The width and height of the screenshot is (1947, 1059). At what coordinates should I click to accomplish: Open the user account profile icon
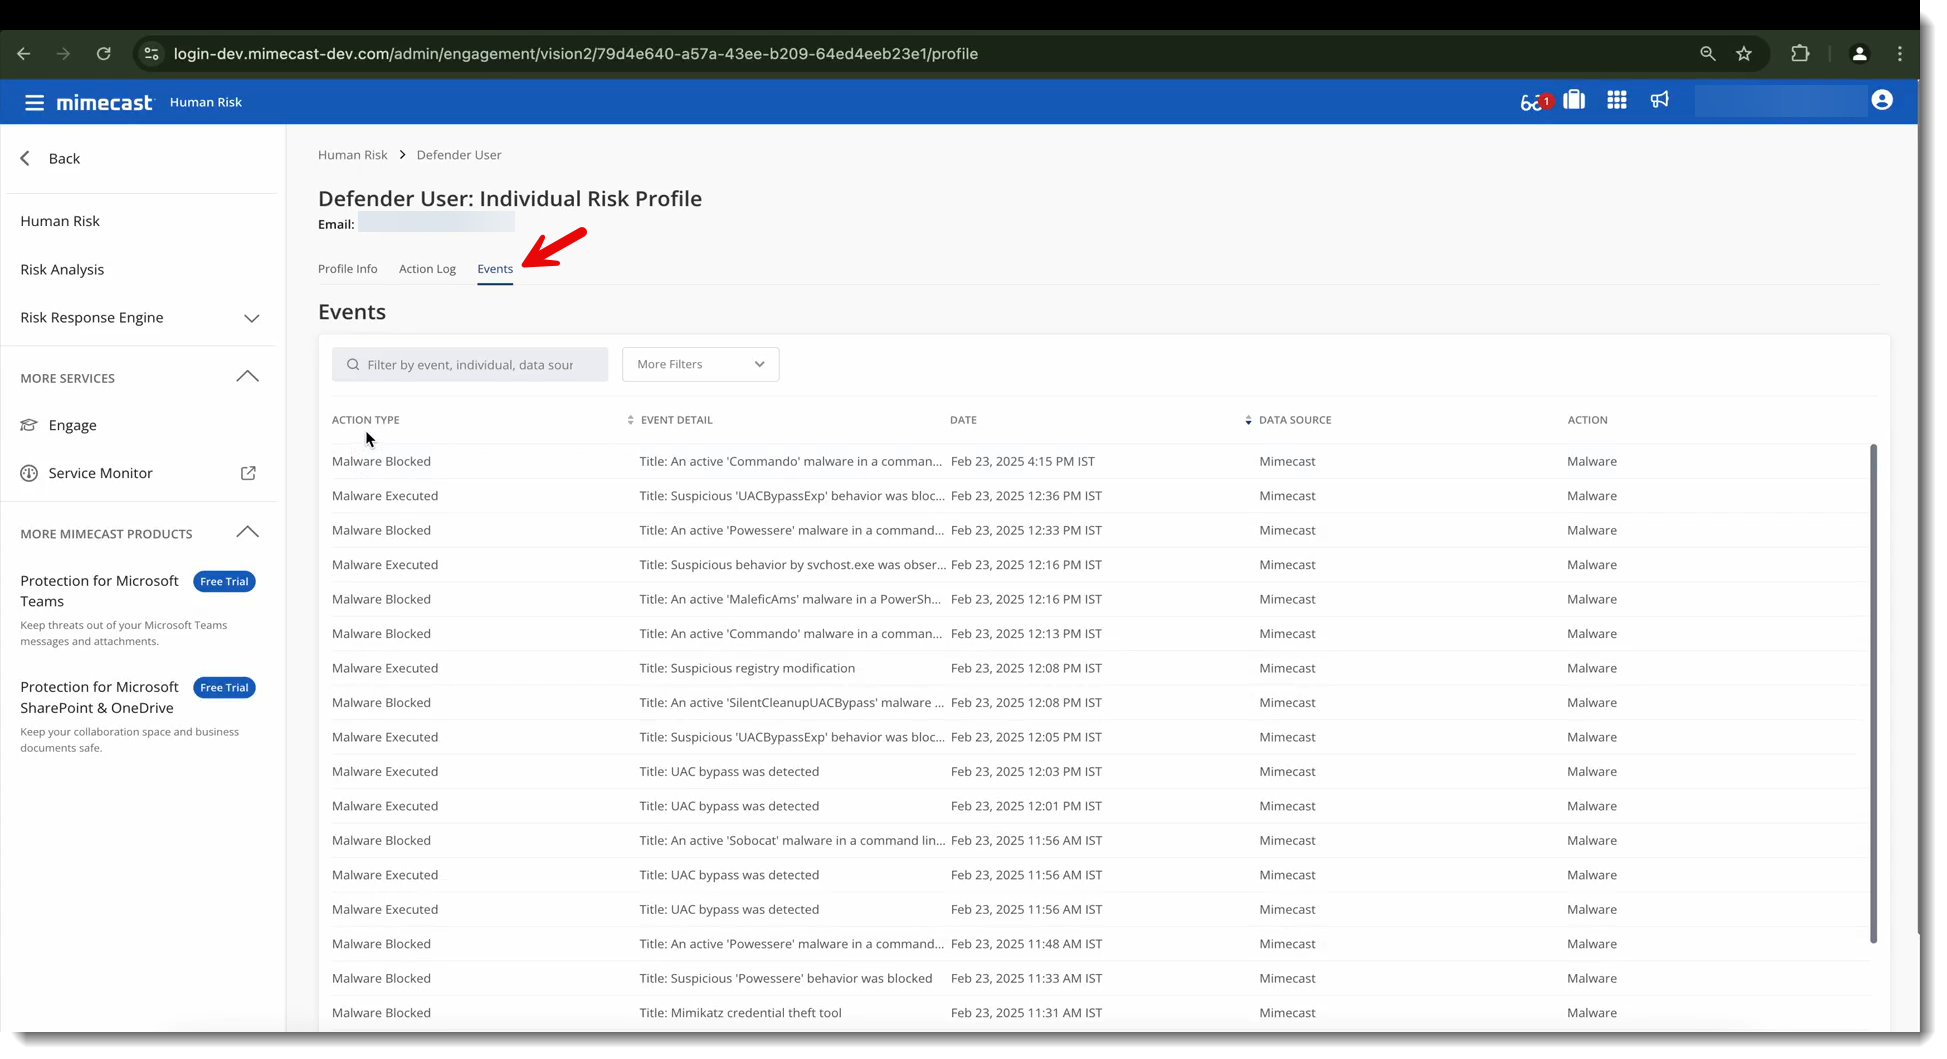click(x=1881, y=100)
